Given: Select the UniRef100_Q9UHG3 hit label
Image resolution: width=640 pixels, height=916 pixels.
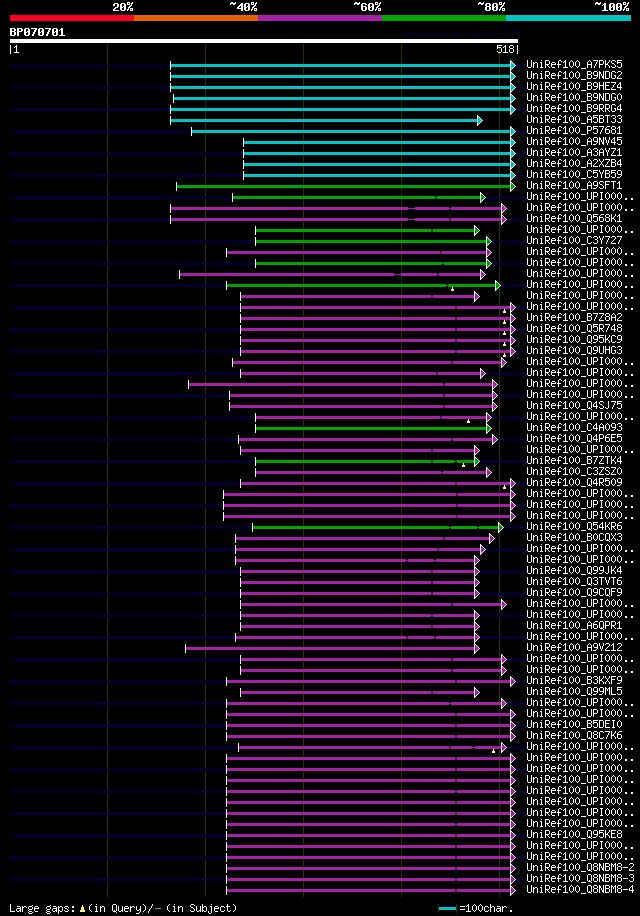Looking at the screenshot, I should pos(574,351).
